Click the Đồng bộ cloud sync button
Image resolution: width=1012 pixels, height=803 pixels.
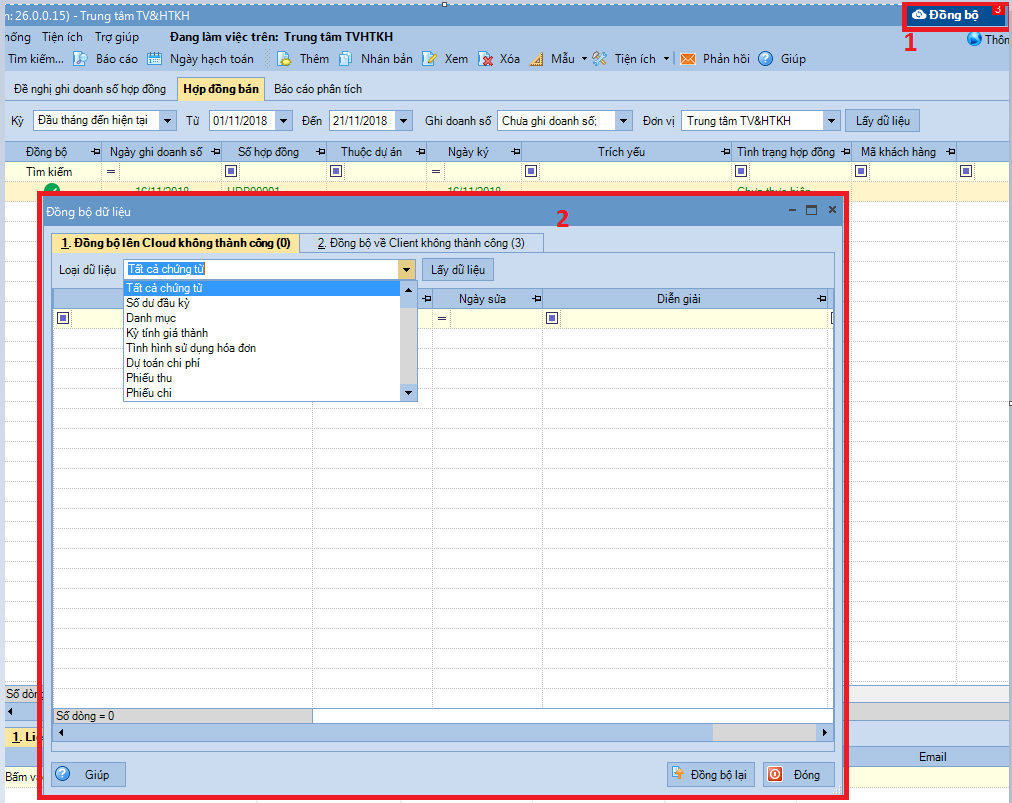[954, 15]
